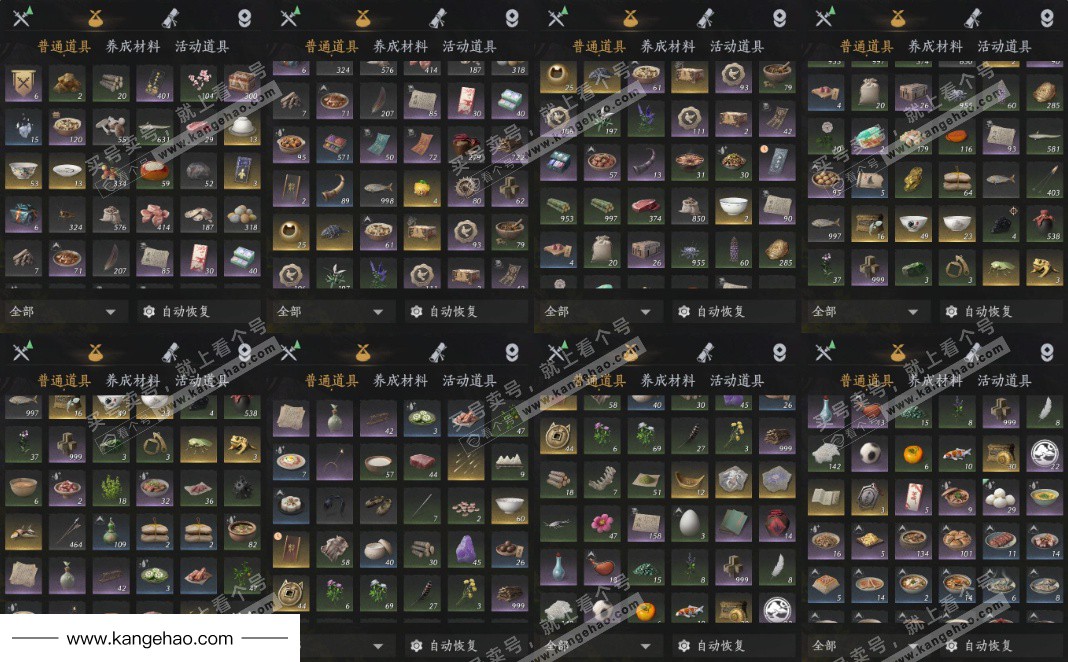Select the white egg item with count 3
Image resolution: width=1068 pixels, height=662 pixels.
pyautogui.click(x=689, y=524)
